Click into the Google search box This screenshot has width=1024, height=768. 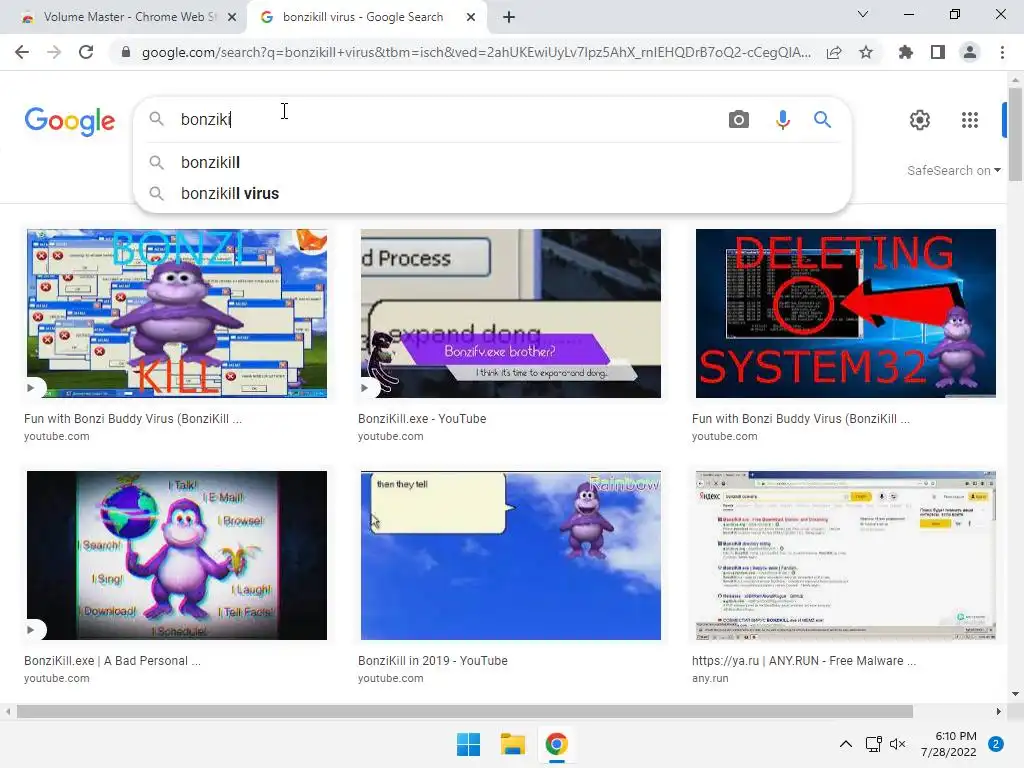tap(451, 120)
